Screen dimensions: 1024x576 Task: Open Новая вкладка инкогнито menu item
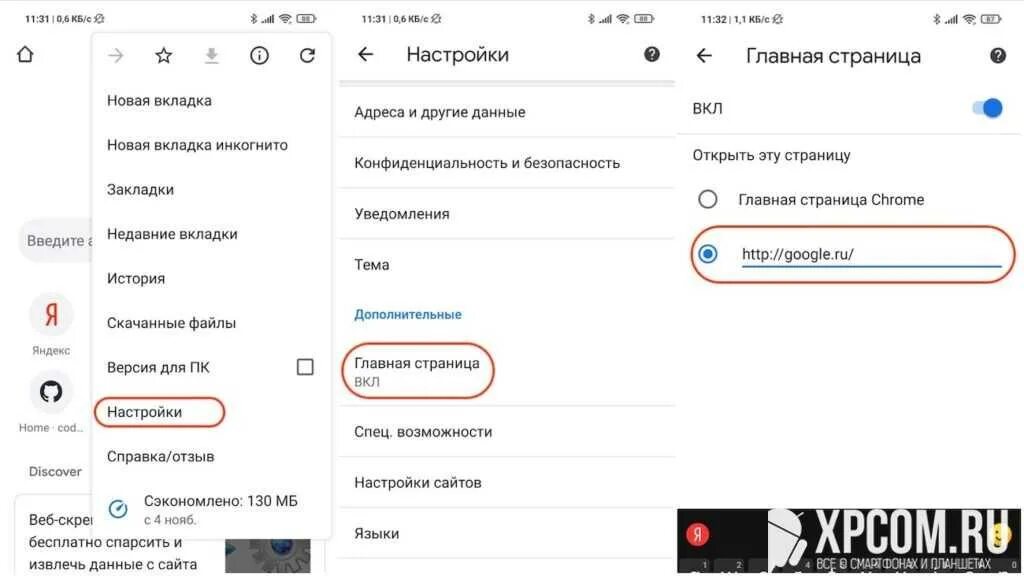197,145
